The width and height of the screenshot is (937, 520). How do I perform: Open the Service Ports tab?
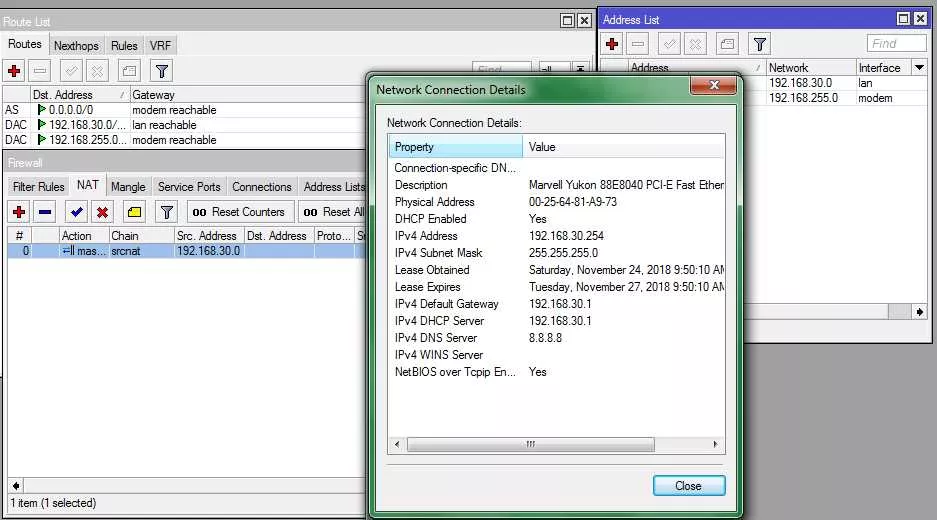(189, 186)
